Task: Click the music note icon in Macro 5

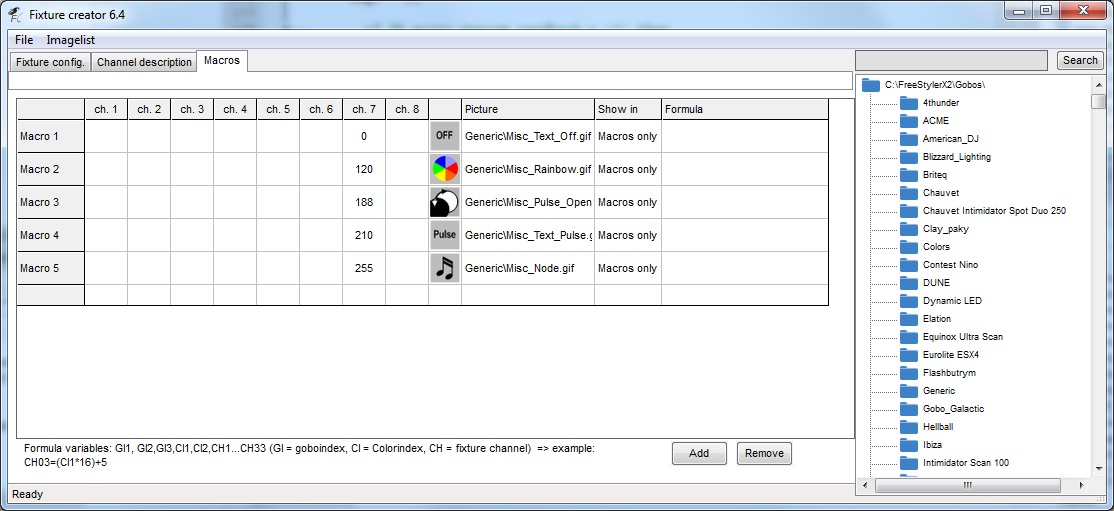Action: 445,268
